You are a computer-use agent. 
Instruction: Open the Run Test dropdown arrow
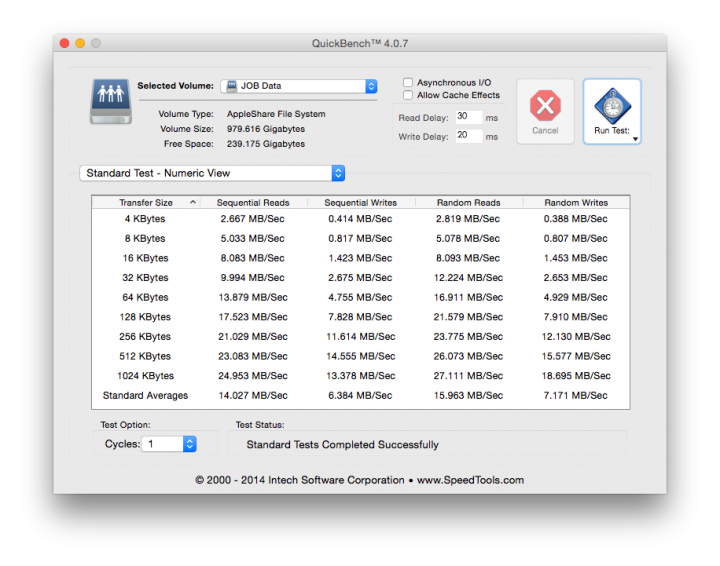[x=636, y=139]
